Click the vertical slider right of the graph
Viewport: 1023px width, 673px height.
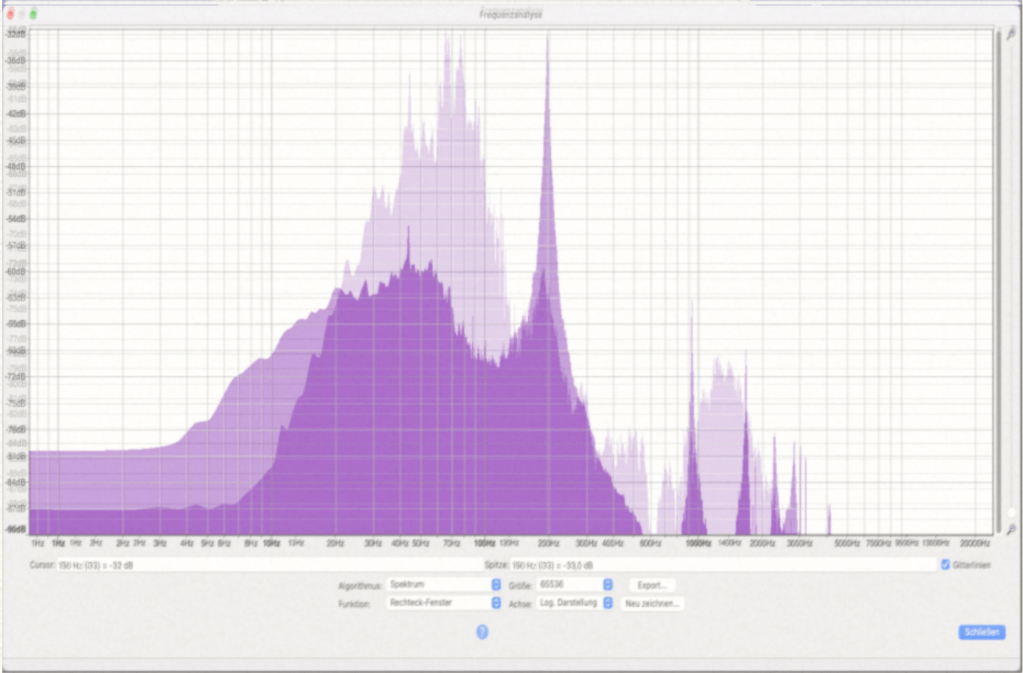point(998,280)
